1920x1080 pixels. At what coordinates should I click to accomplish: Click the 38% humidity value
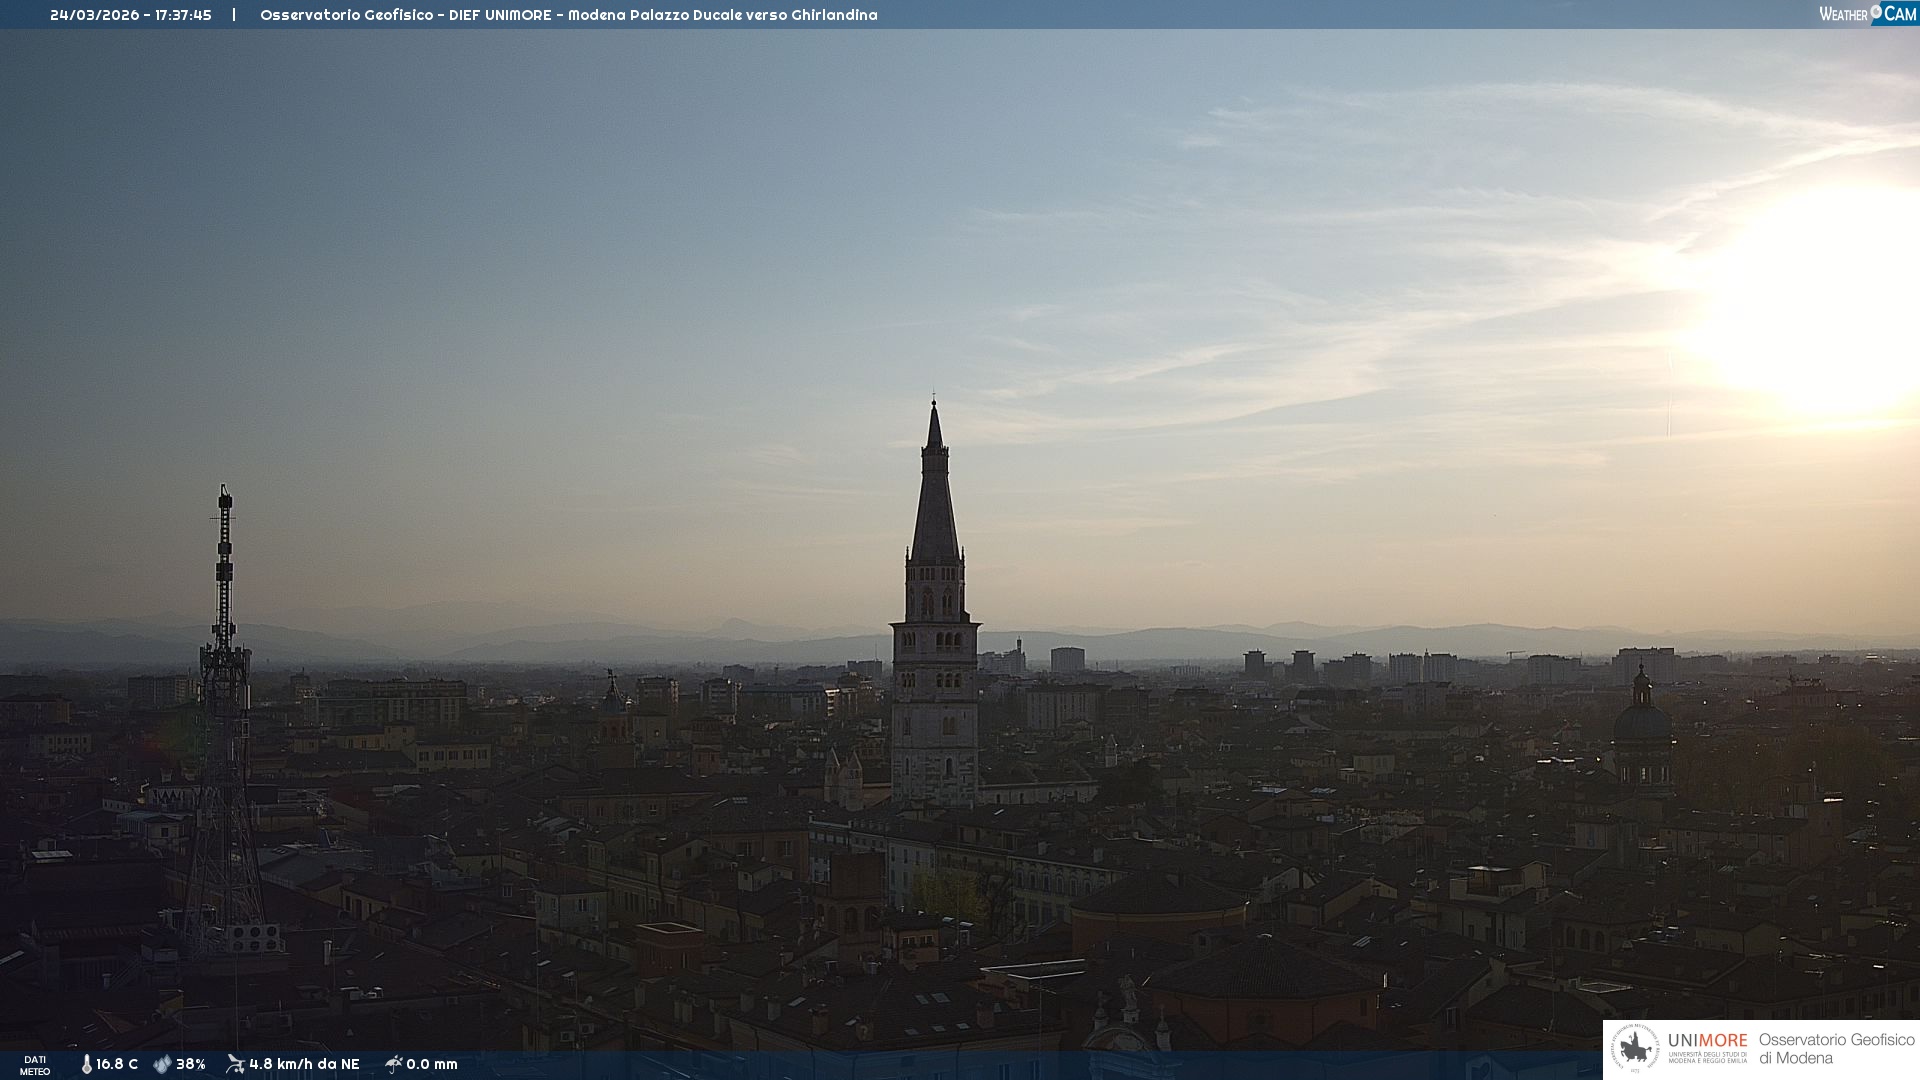click(x=191, y=1064)
